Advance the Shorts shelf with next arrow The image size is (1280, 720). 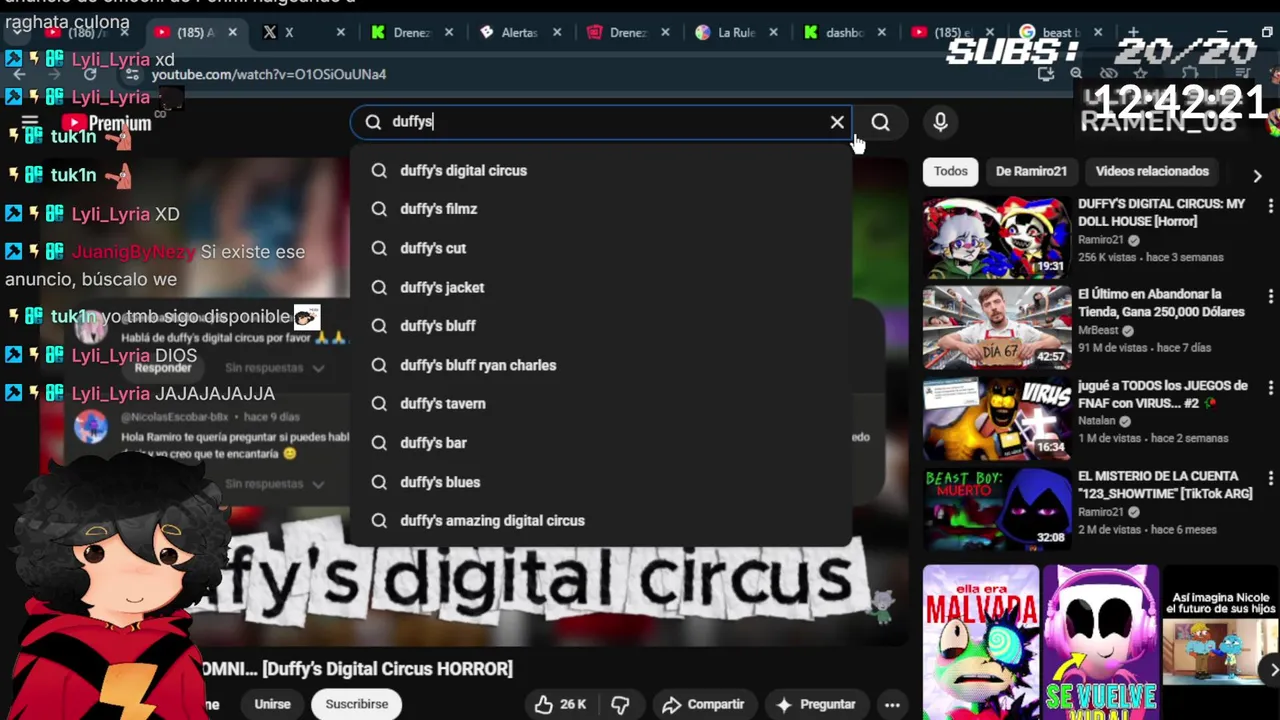click(x=1273, y=669)
